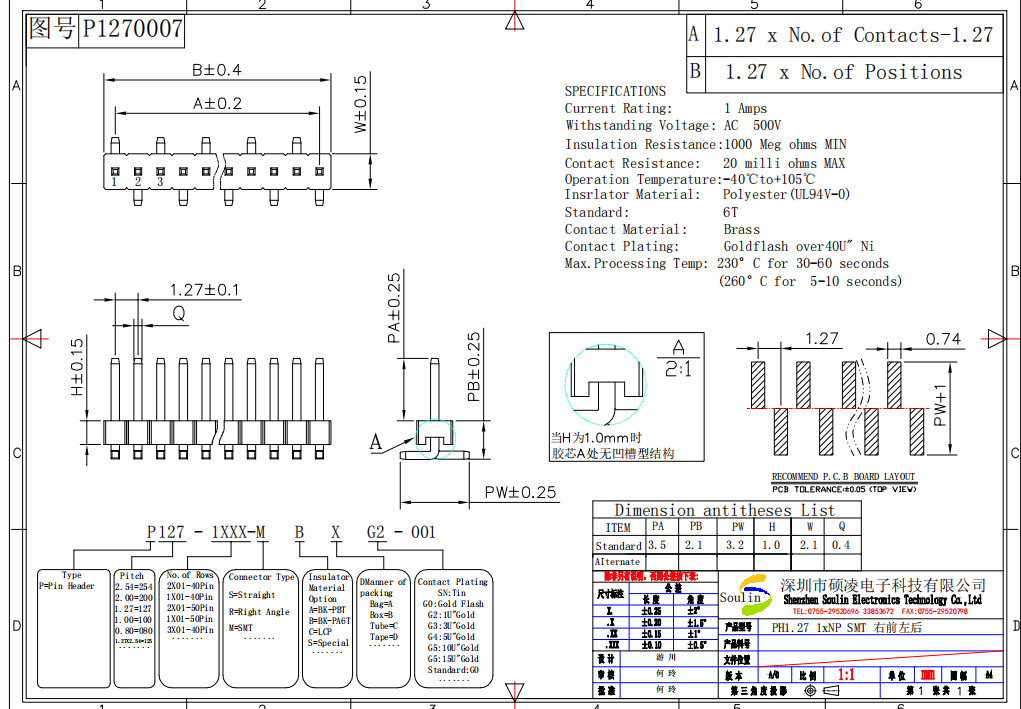Click the product name PH1.27 1xNP SMT field
The height and width of the screenshot is (709, 1021).
point(847,628)
